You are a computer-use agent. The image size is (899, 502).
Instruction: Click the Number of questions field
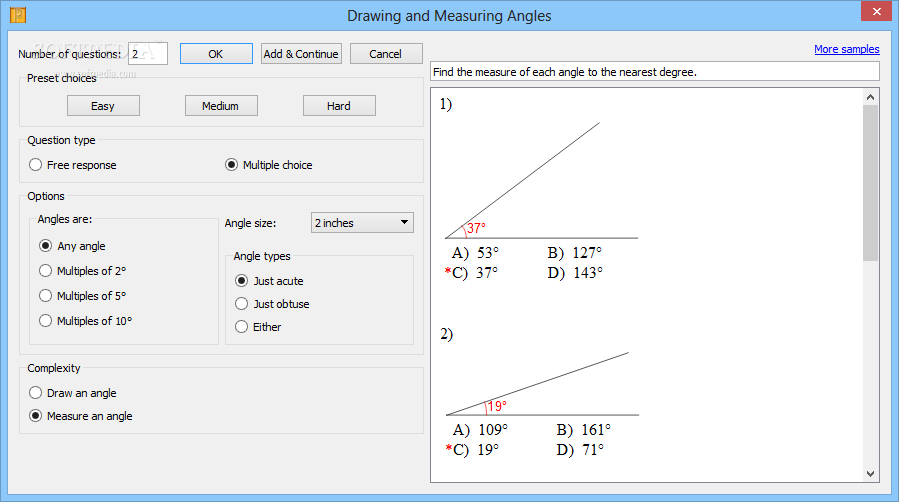[x=148, y=54]
